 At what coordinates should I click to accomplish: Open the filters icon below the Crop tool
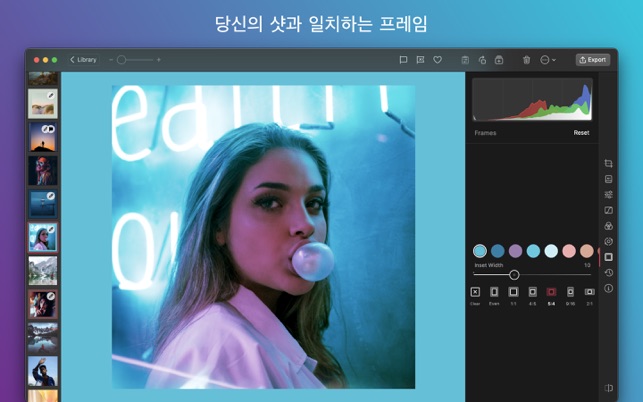coord(609,179)
